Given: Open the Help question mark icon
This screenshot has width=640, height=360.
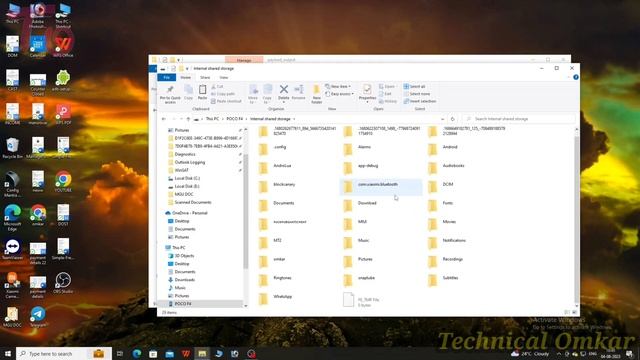Looking at the screenshot, I should (x=576, y=77).
